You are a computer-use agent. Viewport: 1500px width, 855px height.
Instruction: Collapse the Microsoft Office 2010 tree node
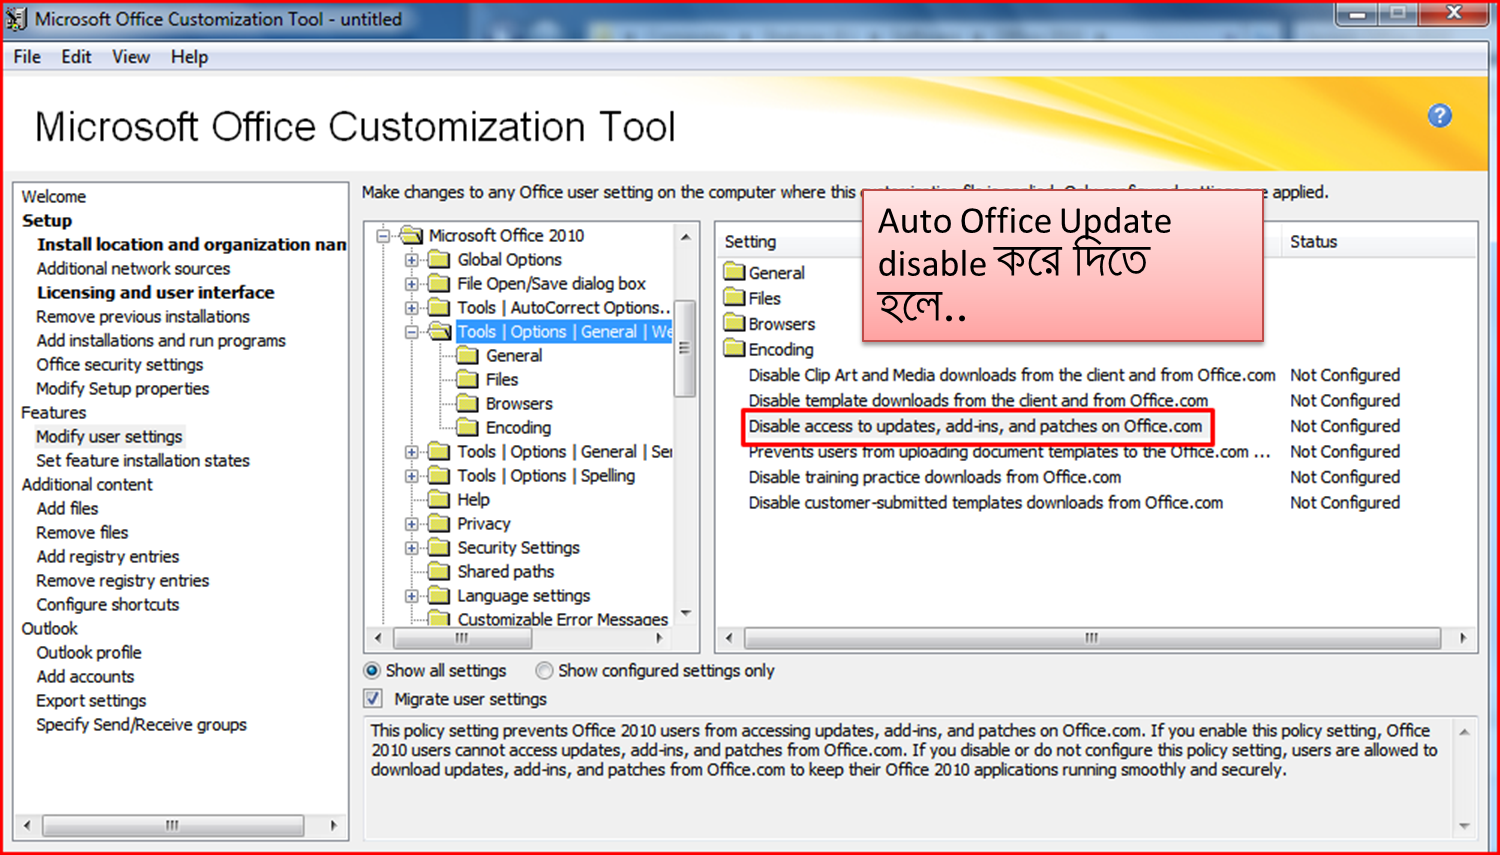point(383,236)
